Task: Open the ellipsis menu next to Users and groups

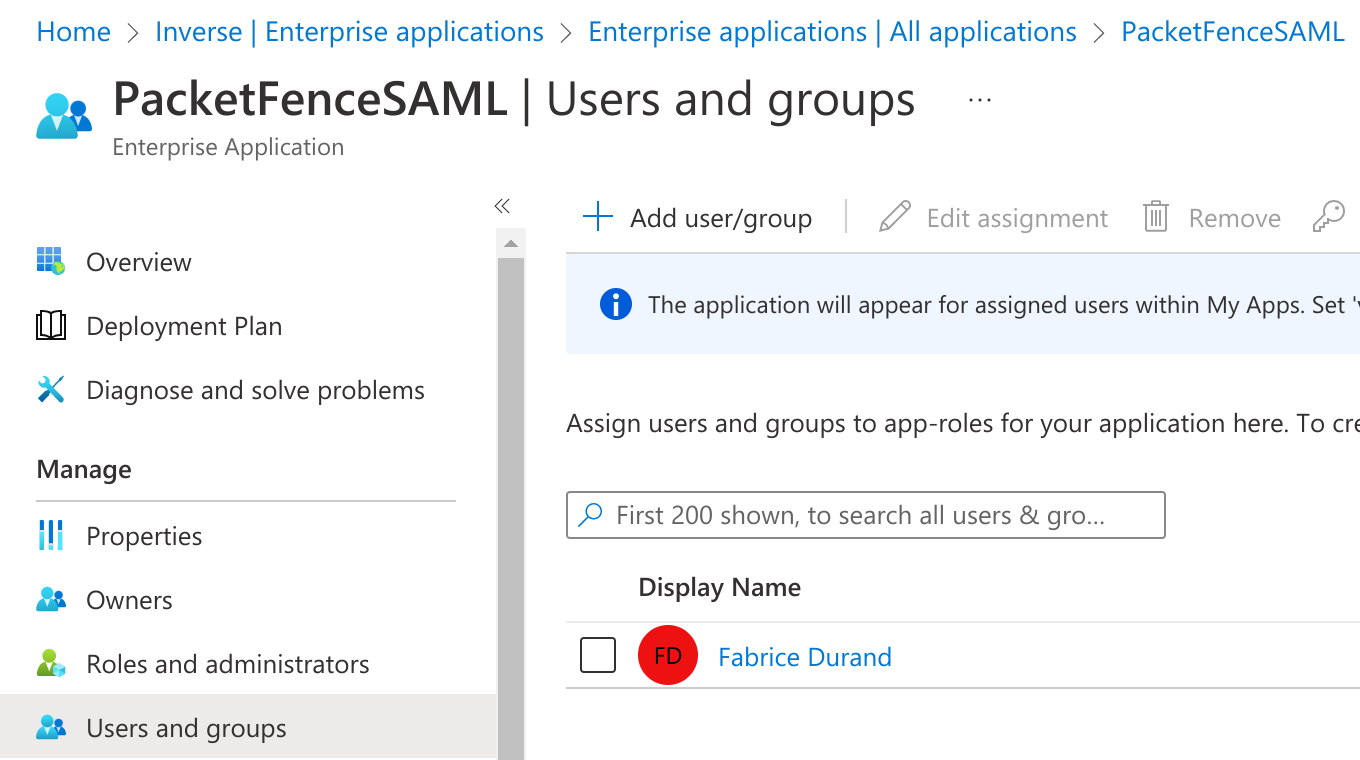Action: tap(980, 98)
